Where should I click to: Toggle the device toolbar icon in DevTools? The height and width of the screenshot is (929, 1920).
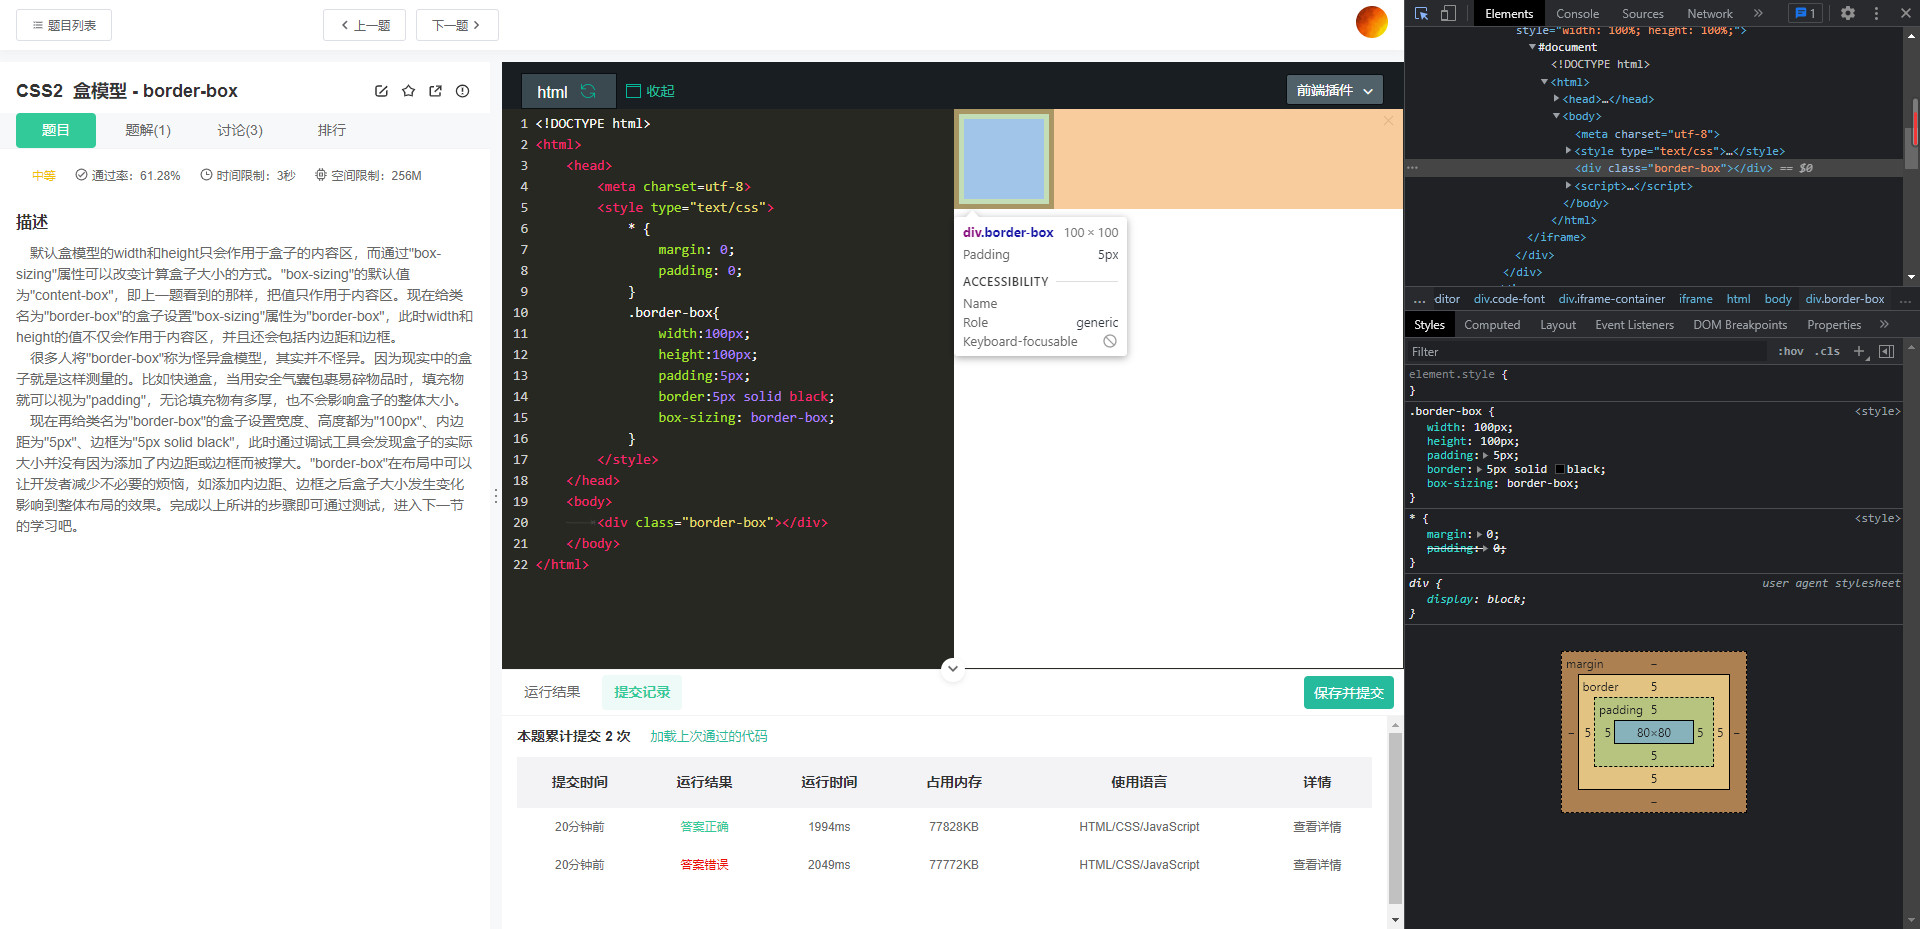(x=1448, y=13)
